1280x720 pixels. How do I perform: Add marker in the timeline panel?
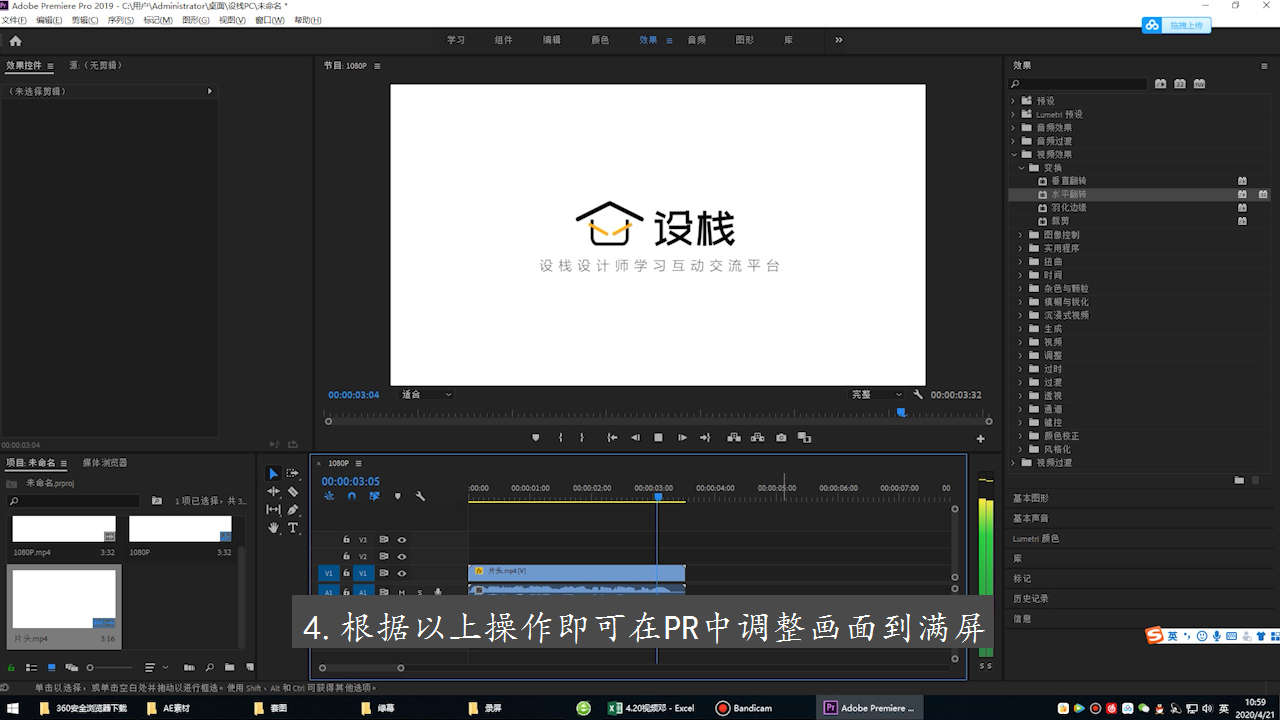pyautogui.click(x=398, y=496)
